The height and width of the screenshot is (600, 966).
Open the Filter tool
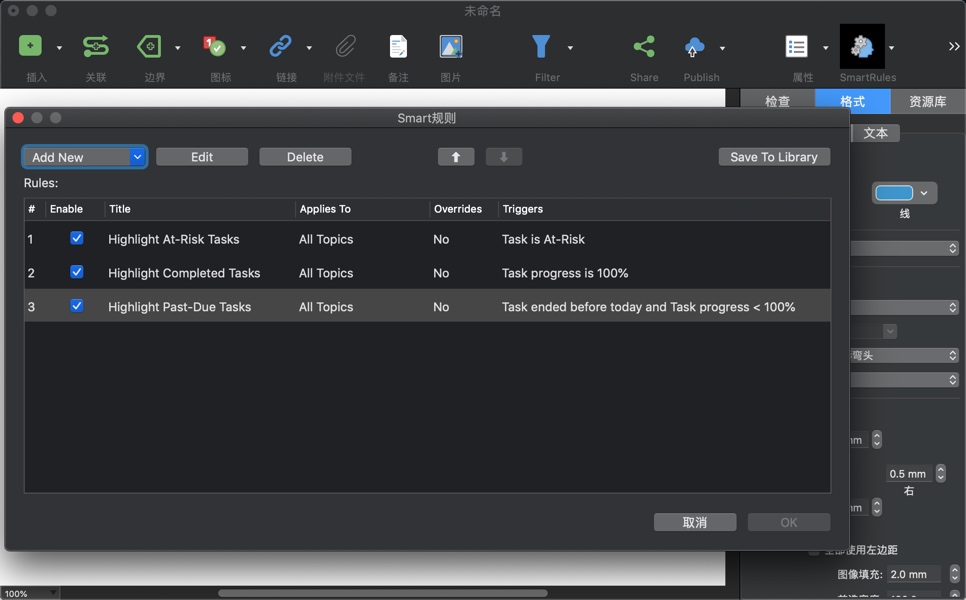(540, 46)
